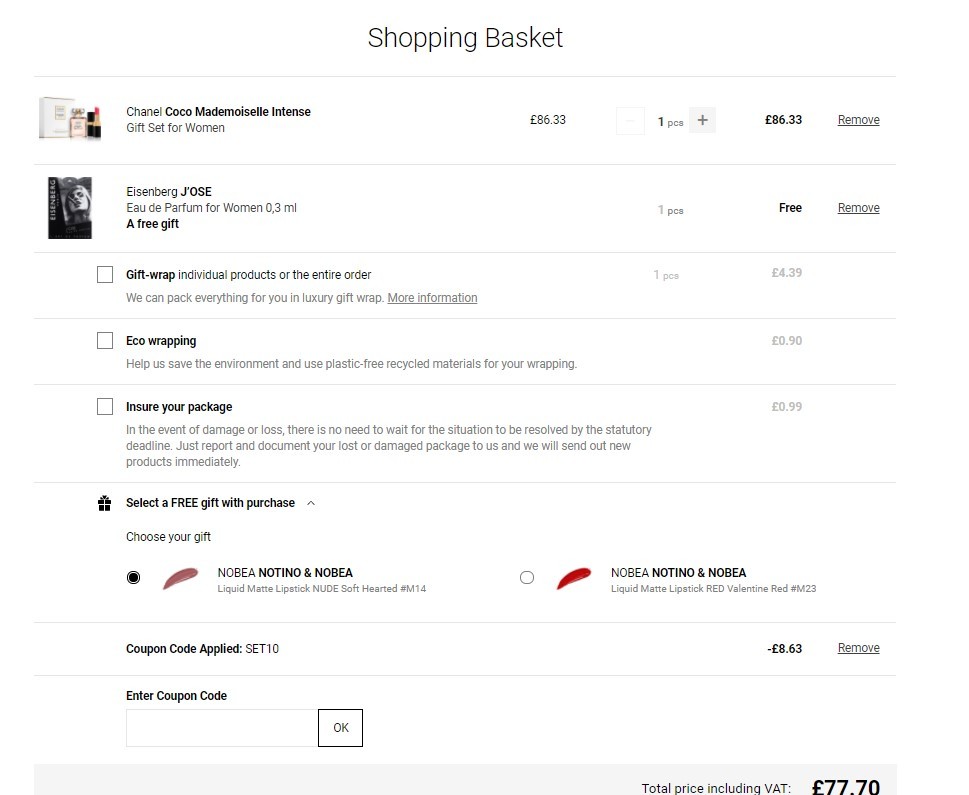Tick the Eco wrapping checkbox
Screen dimensions: 969x795
click(x=105, y=341)
